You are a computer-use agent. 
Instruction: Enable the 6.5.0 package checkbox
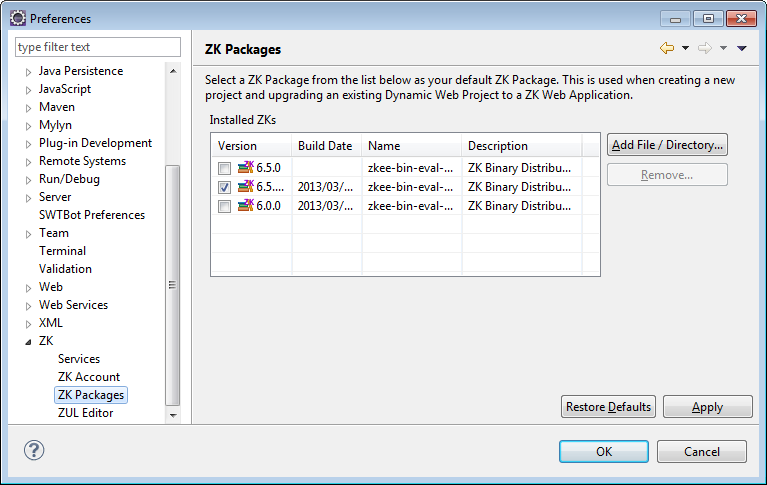pos(225,168)
